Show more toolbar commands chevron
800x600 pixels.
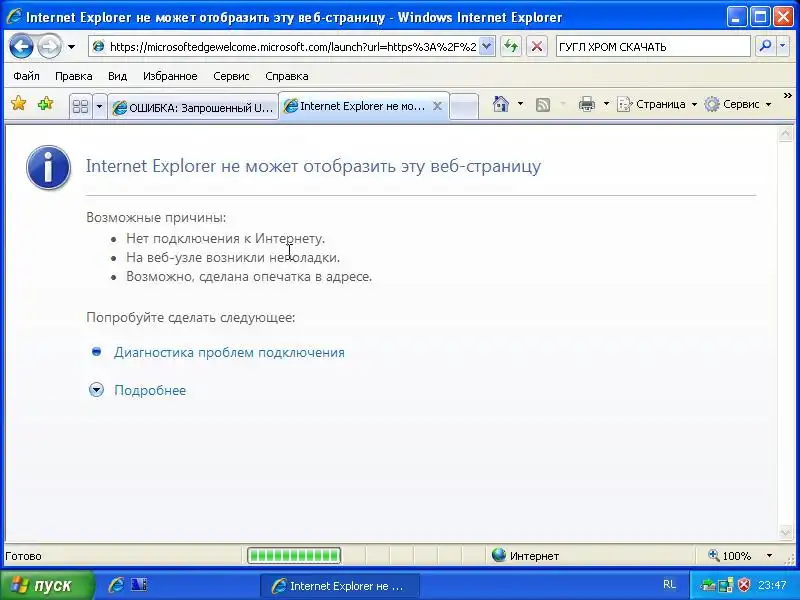[788, 95]
